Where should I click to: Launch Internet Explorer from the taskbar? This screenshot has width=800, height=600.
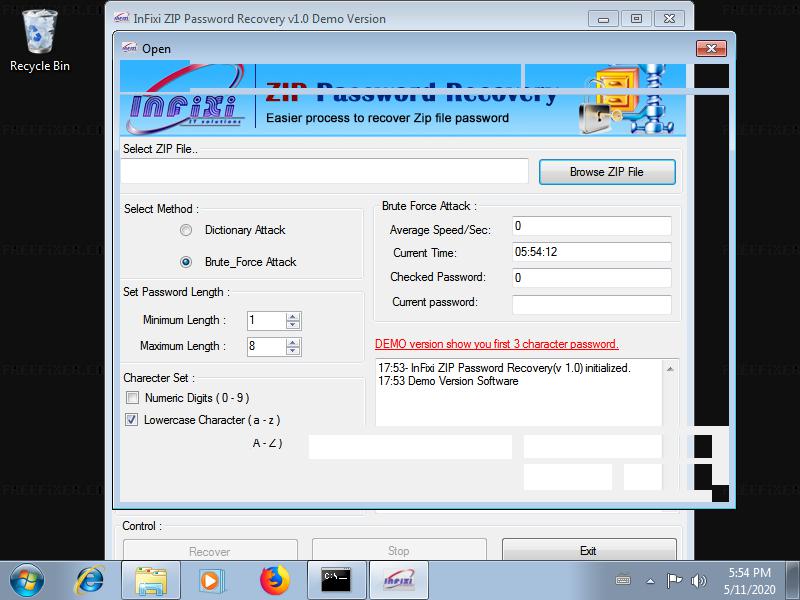[90, 580]
